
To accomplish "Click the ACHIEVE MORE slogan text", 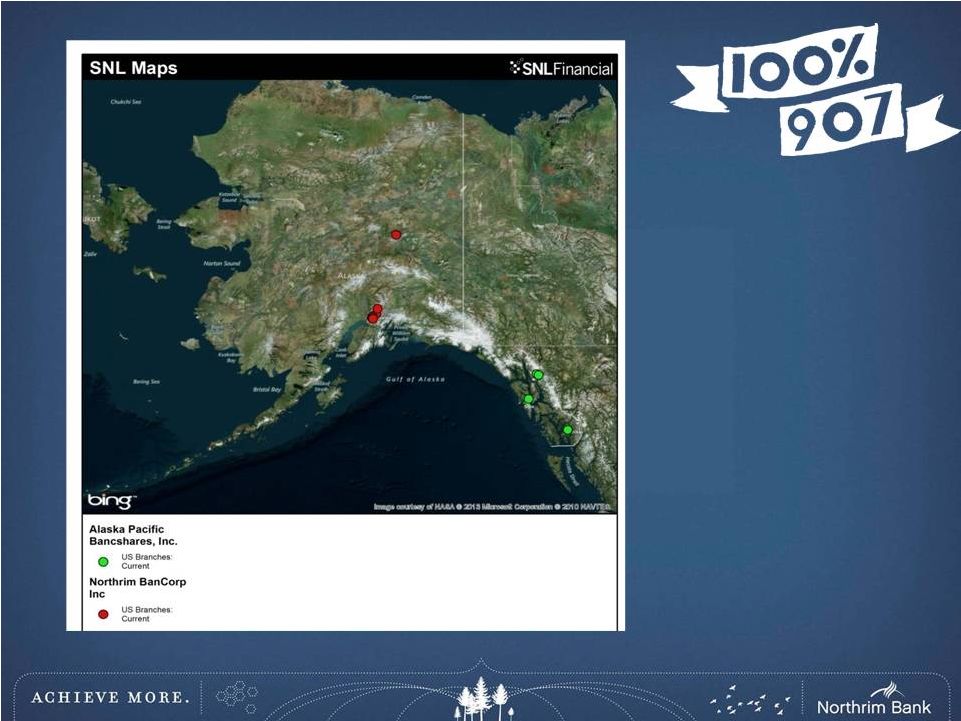I will (110, 697).
